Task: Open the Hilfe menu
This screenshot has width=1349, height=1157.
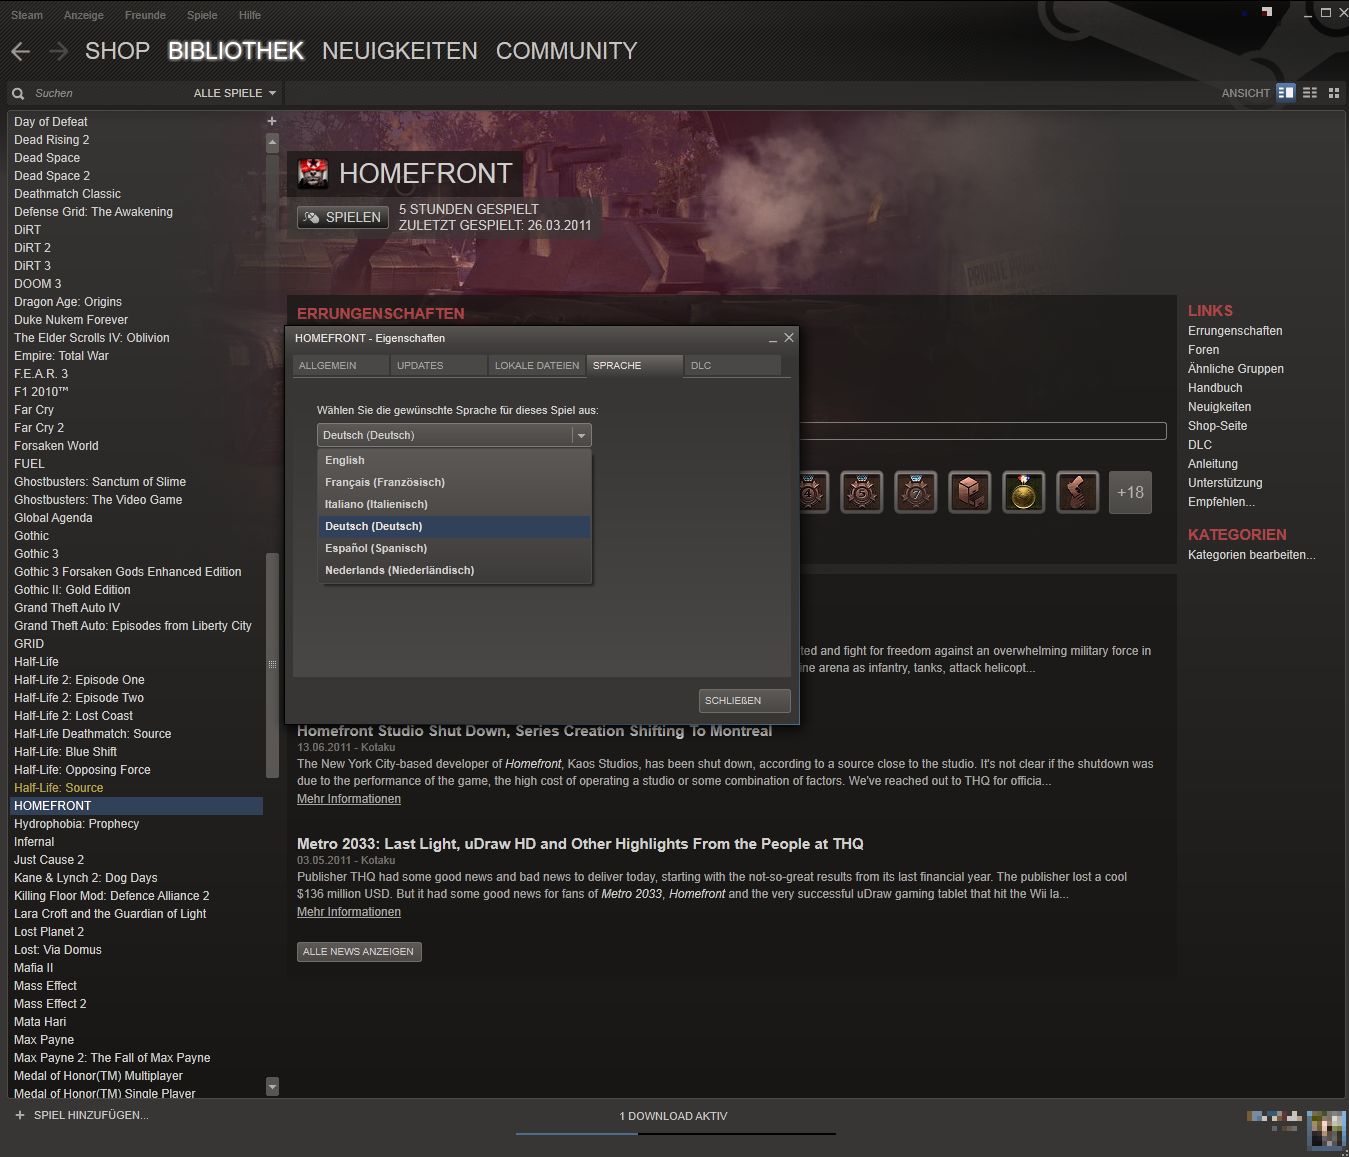Action: point(250,15)
